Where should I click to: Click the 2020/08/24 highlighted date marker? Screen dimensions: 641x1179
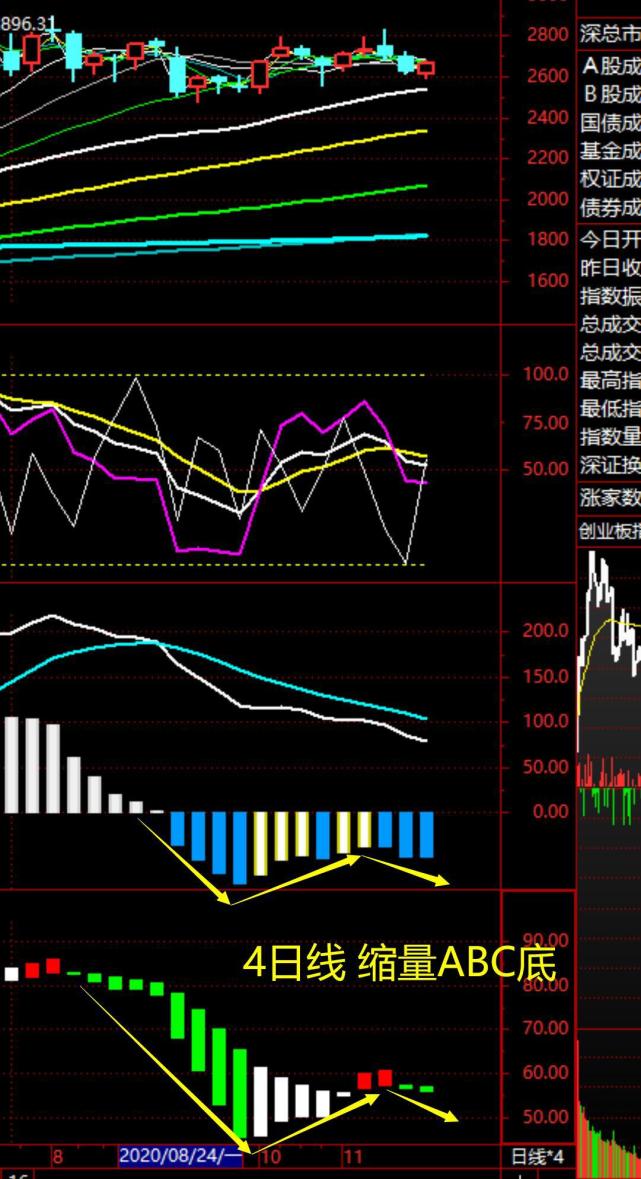pos(181,1157)
